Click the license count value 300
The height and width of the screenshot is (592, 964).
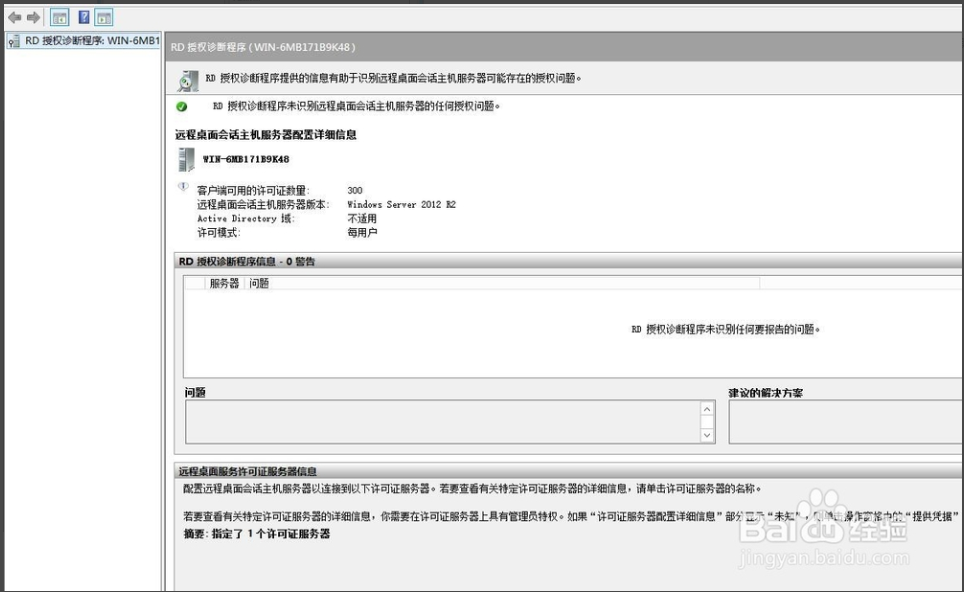[355, 191]
